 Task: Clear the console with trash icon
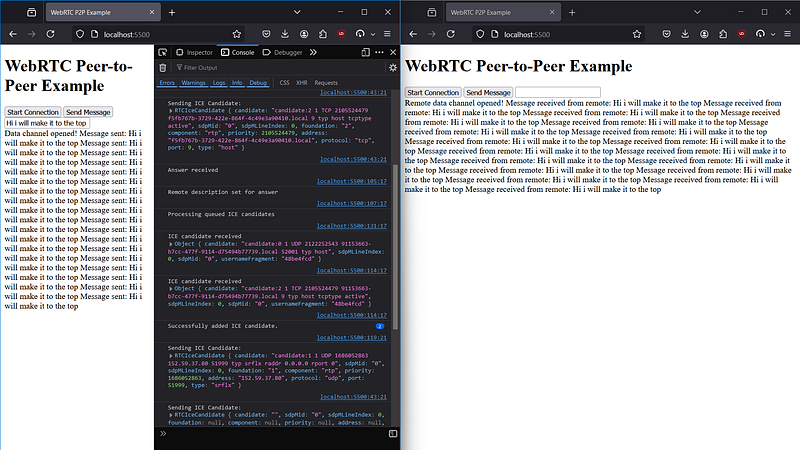coord(163,67)
